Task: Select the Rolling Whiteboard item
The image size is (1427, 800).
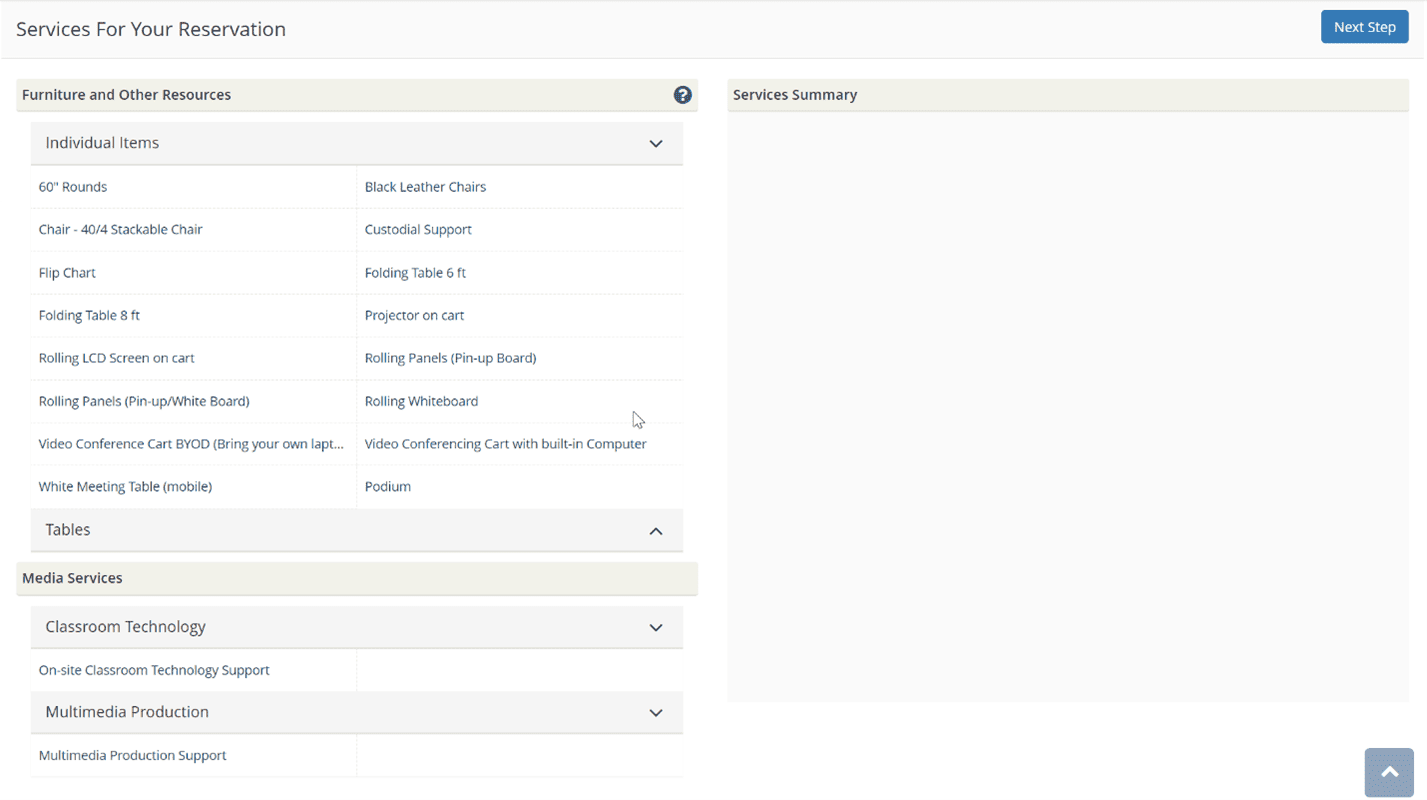Action: pyautogui.click(x=421, y=401)
